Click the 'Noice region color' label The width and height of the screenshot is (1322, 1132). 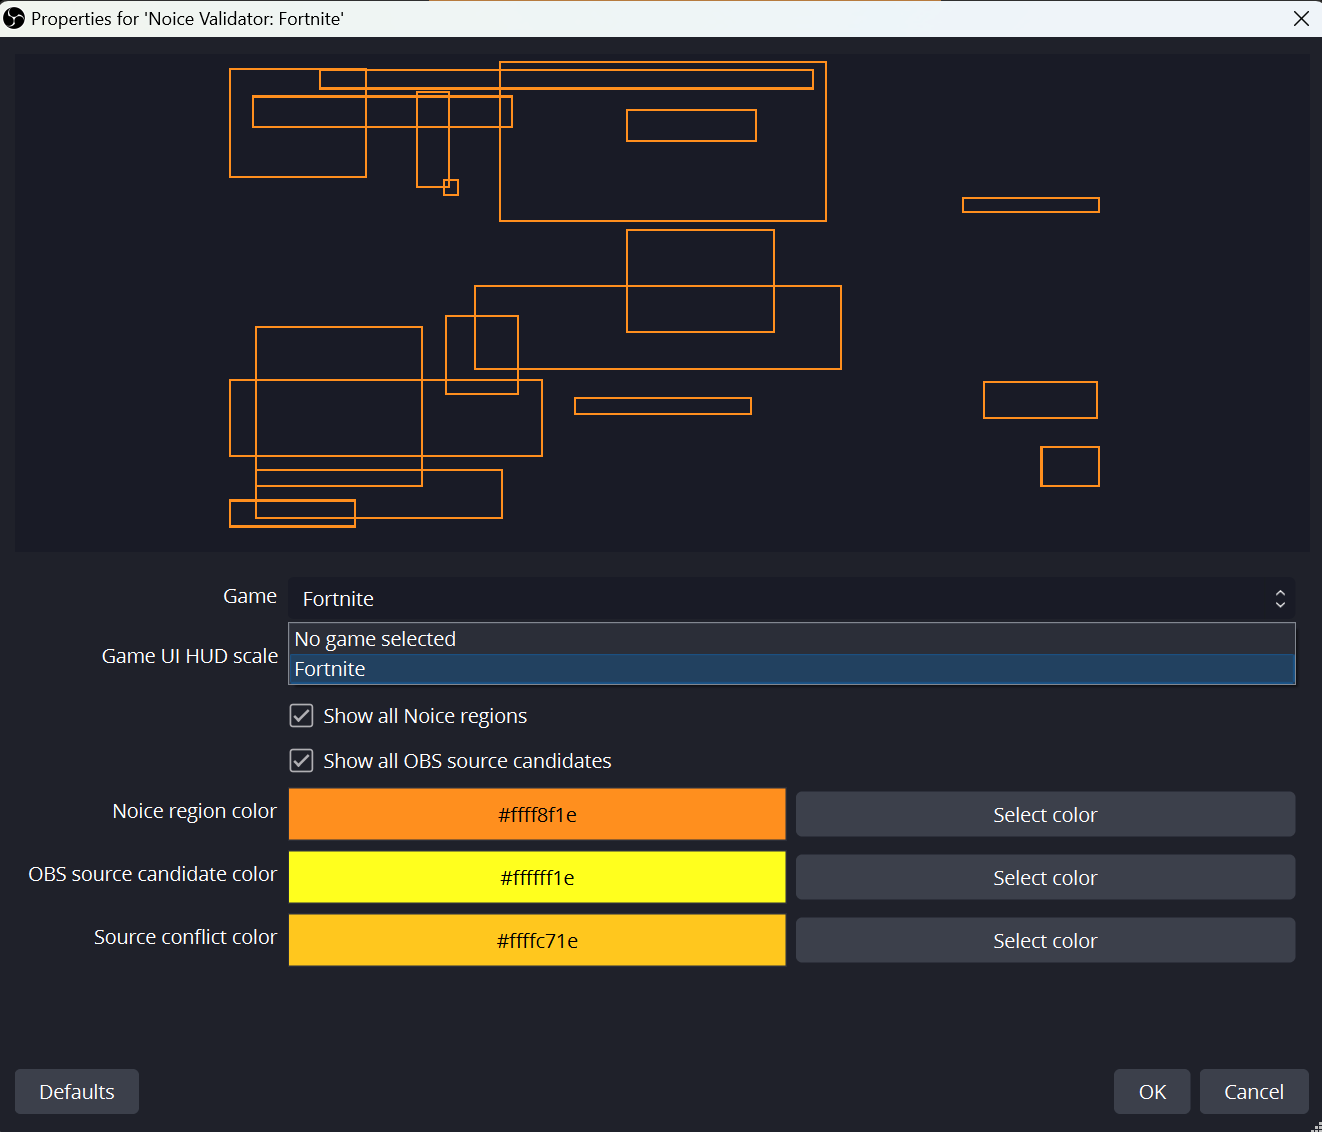(x=194, y=811)
